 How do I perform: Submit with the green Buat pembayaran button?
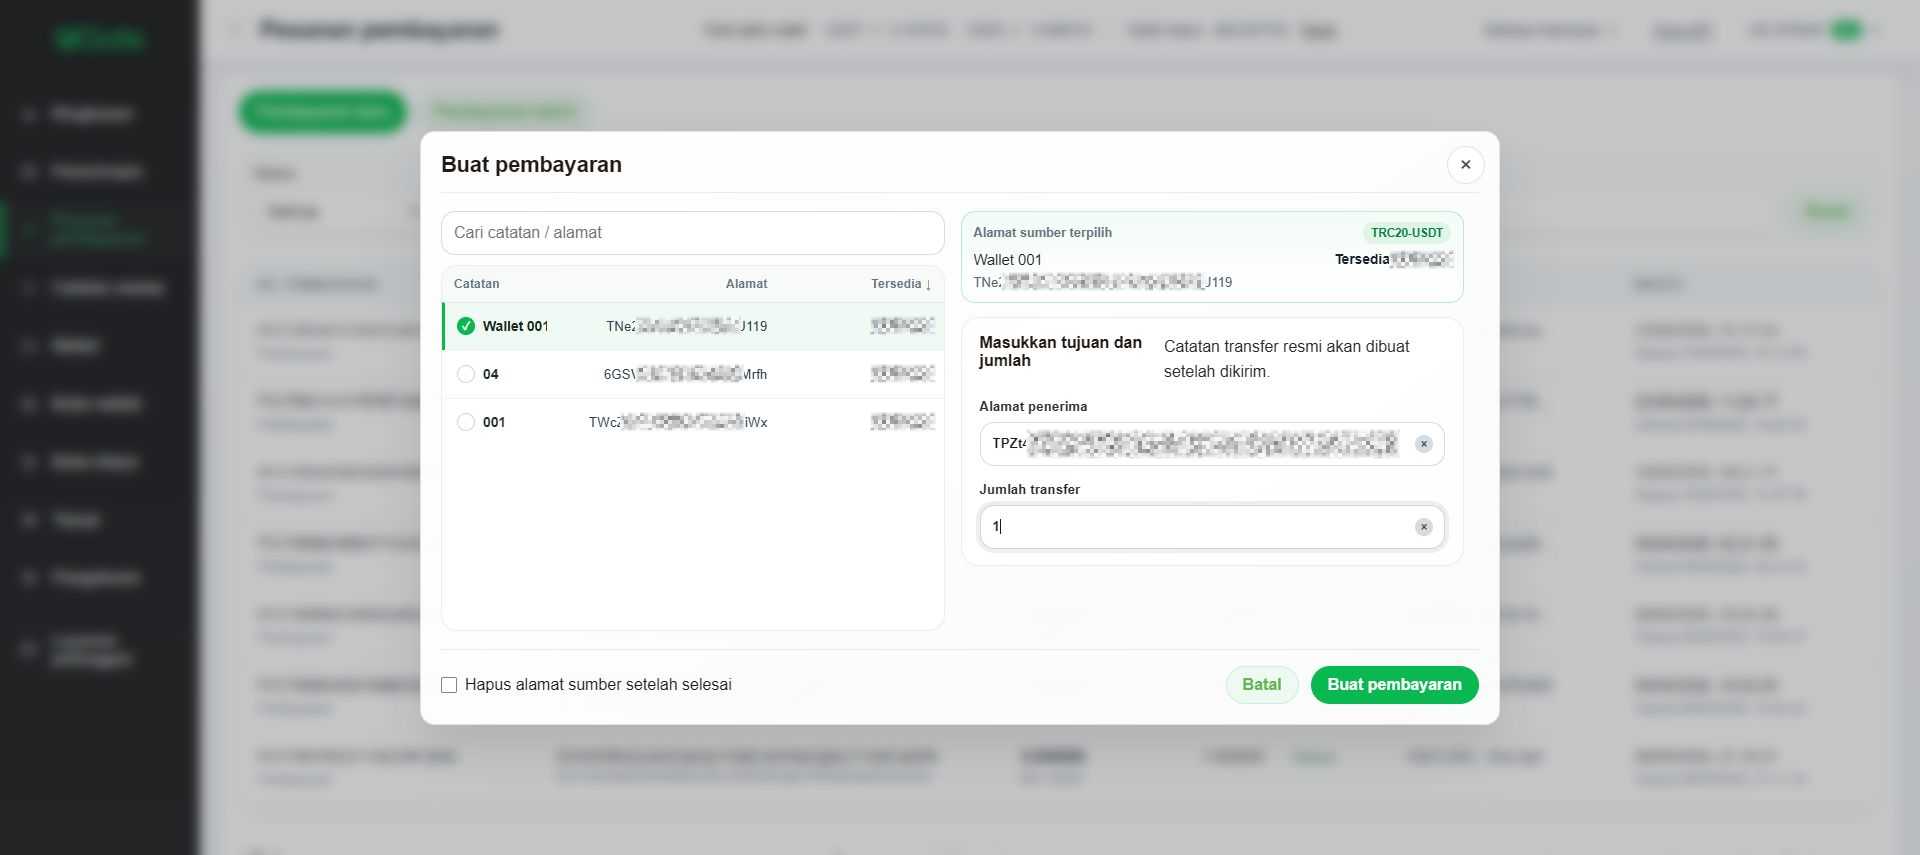[1394, 685]
